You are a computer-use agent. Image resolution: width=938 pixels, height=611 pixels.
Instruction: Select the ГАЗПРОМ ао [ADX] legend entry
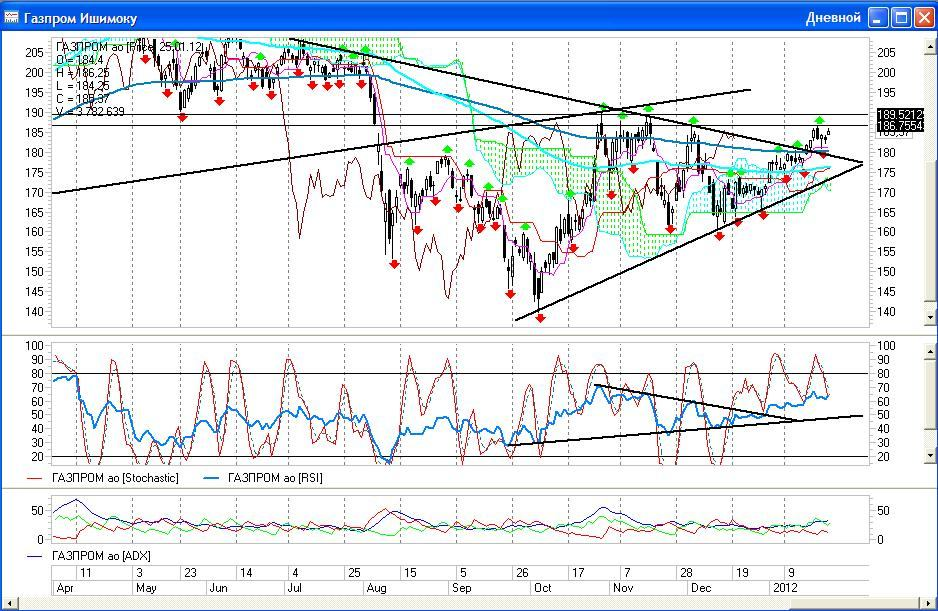pyautogui.click(x=89, y=556)
